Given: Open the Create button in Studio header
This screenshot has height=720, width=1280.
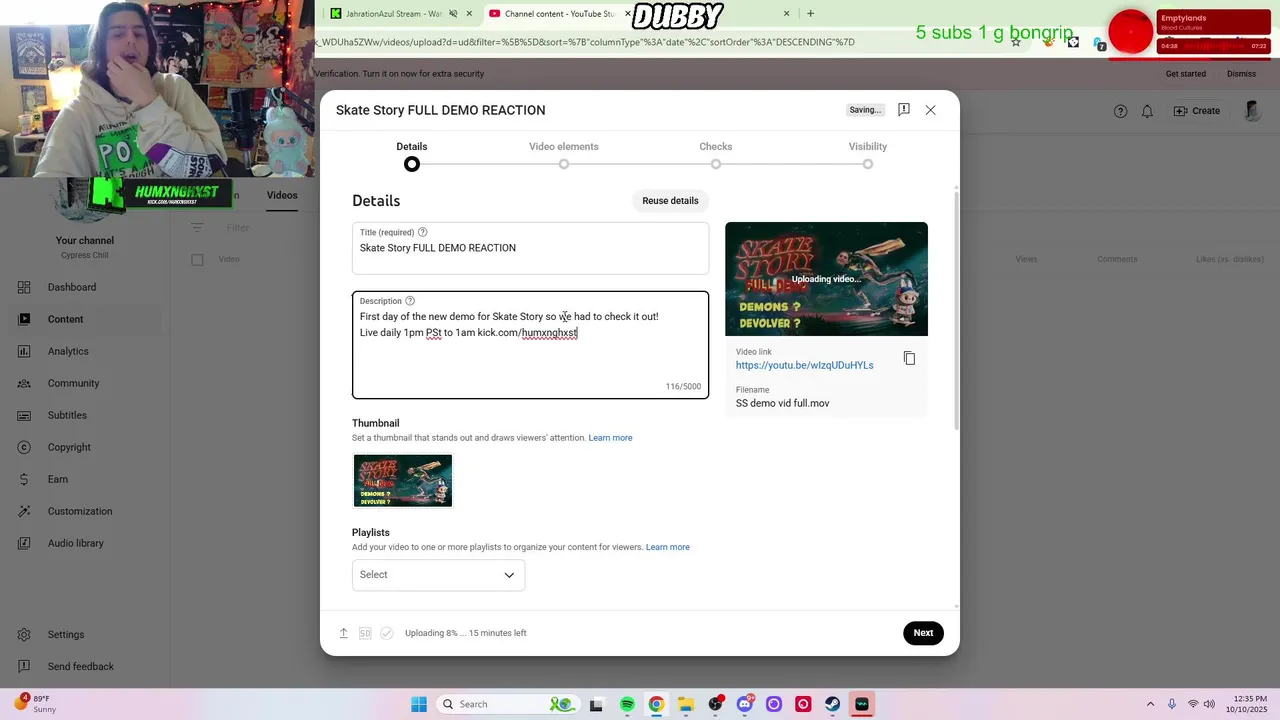Looking at the screenshot, I should pos(1197,111).
